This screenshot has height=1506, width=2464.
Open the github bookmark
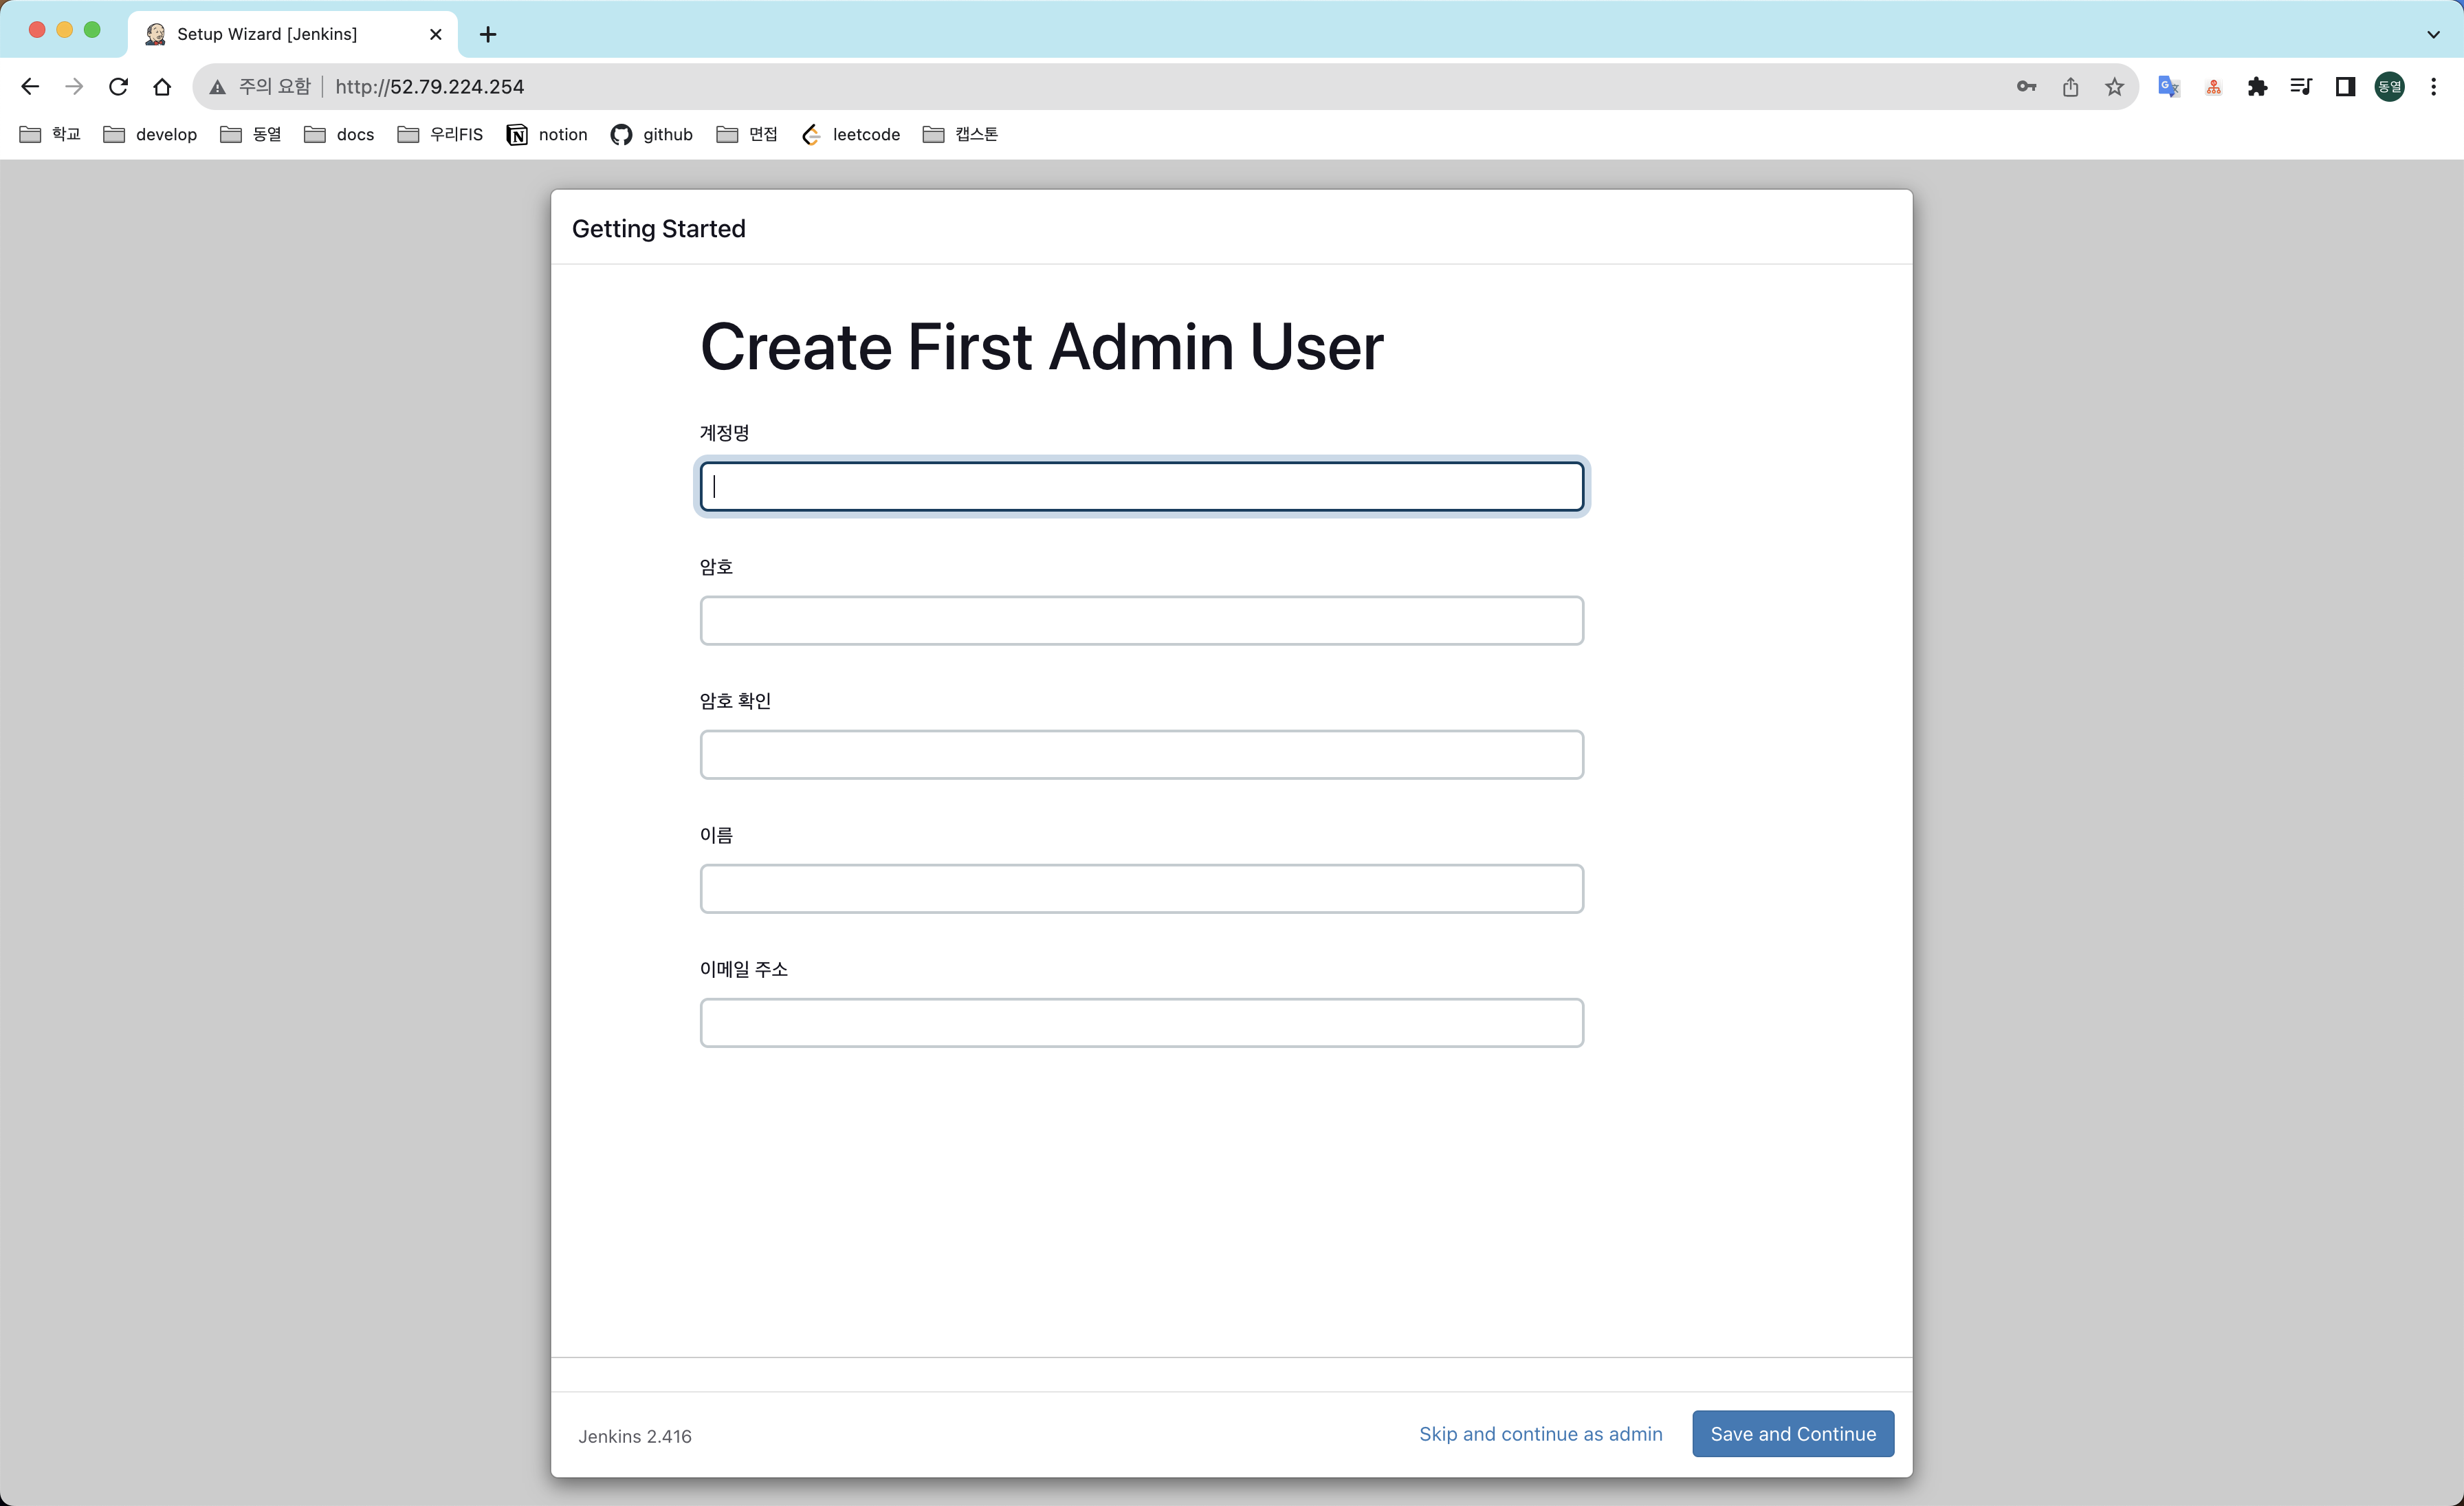pyautogui.click(x=652, y=134)
